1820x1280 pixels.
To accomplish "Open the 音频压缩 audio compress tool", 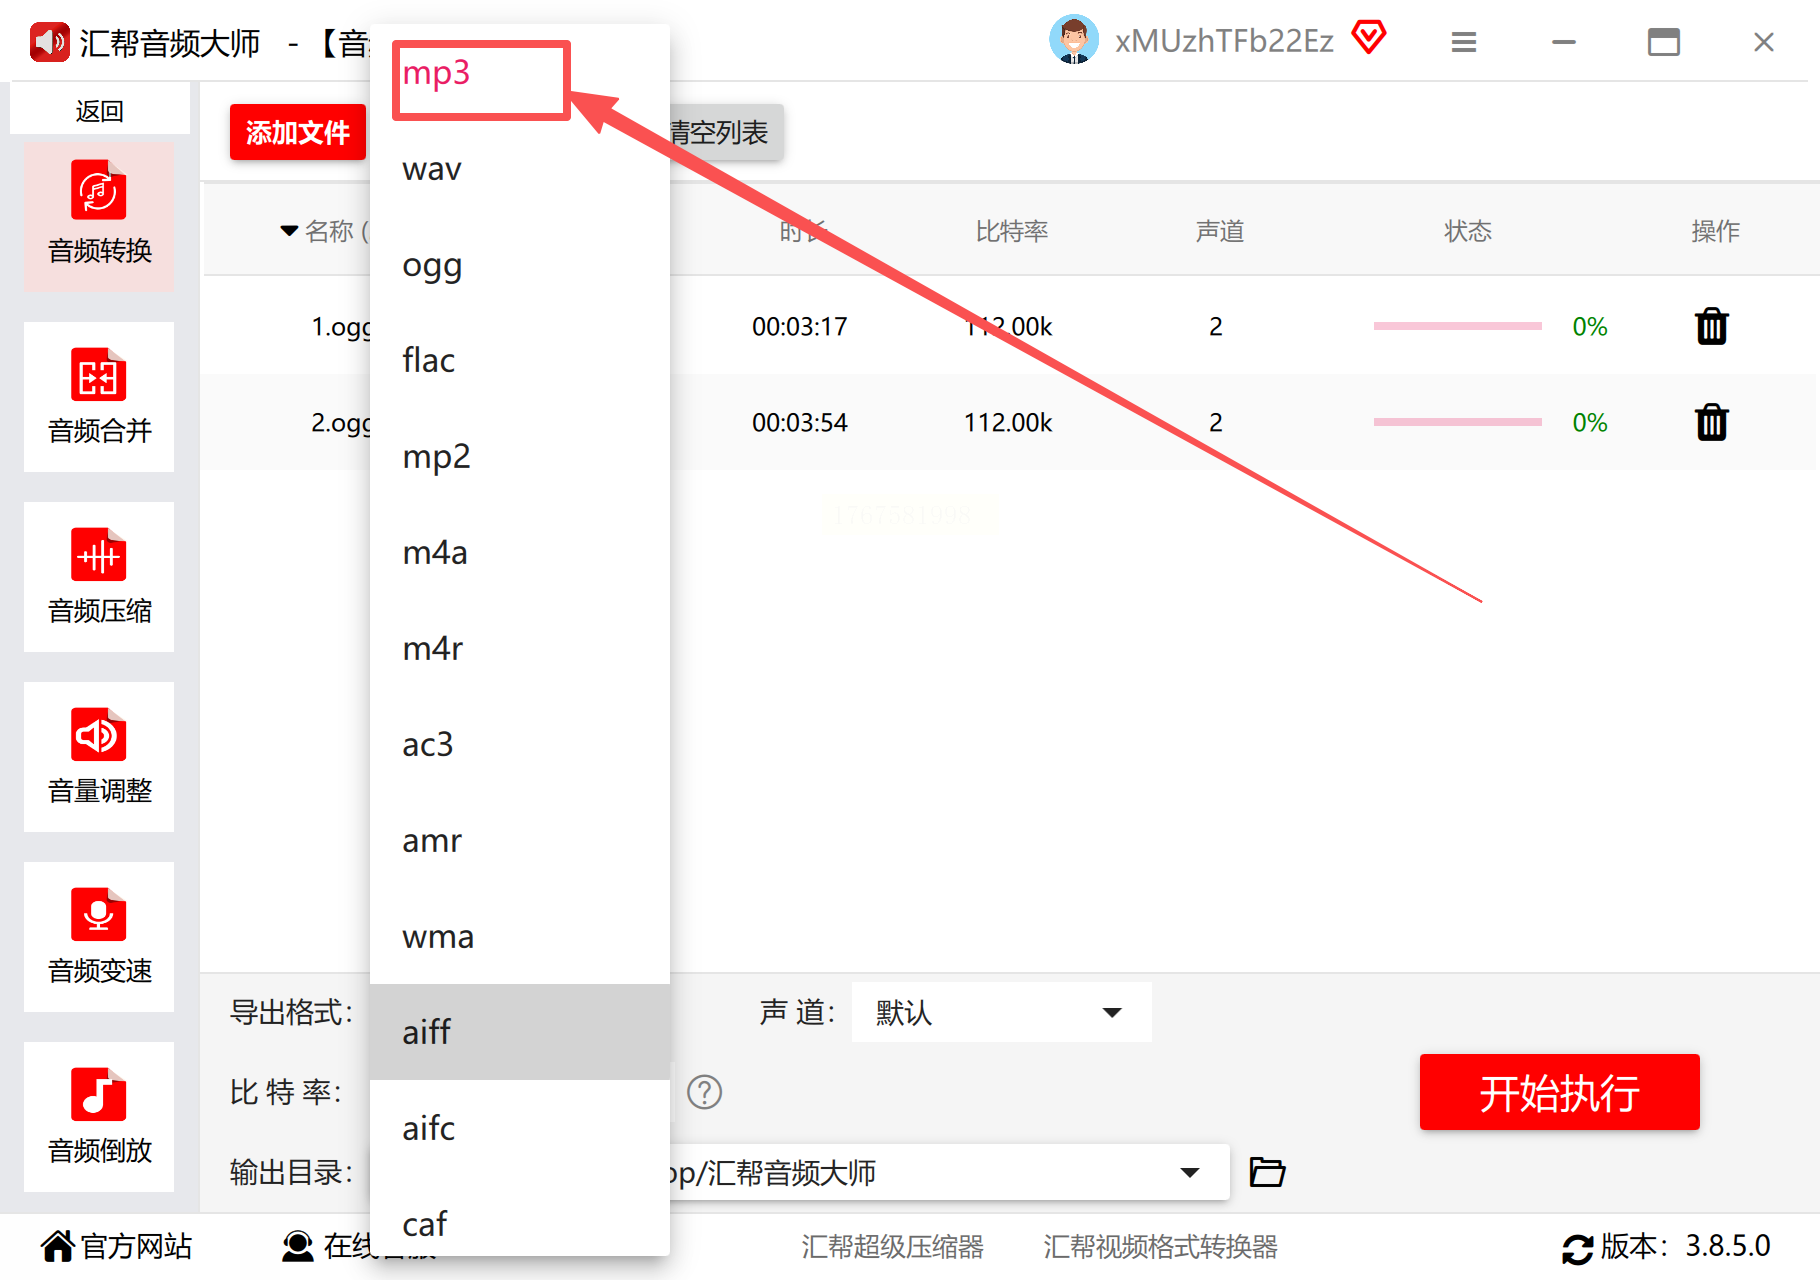I will (x=99, y=576).
